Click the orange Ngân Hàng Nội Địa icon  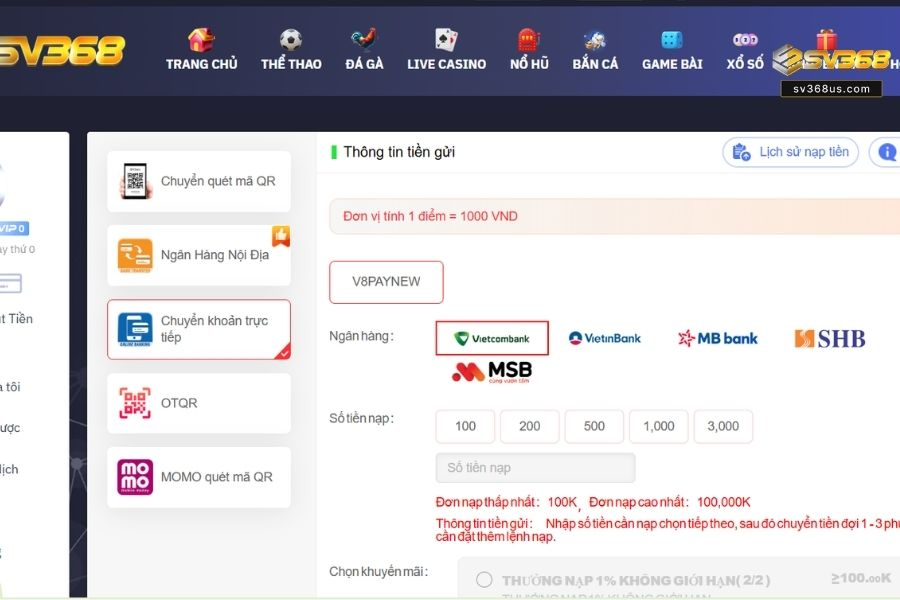click(x=135, y=255)
